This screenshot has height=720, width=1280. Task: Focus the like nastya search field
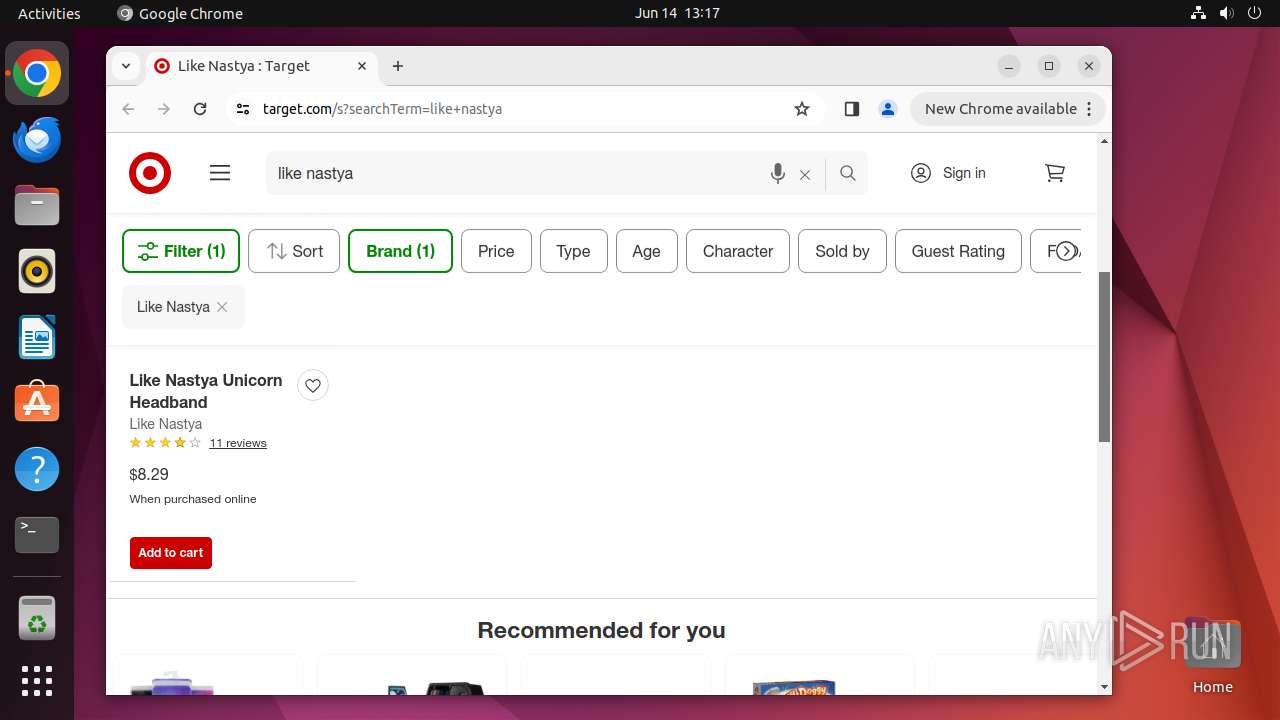(x=515, y=173)
